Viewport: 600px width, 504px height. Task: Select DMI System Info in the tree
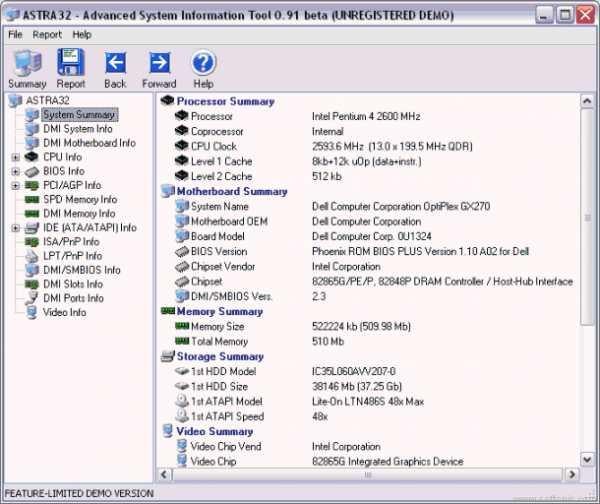click(78, 129)
